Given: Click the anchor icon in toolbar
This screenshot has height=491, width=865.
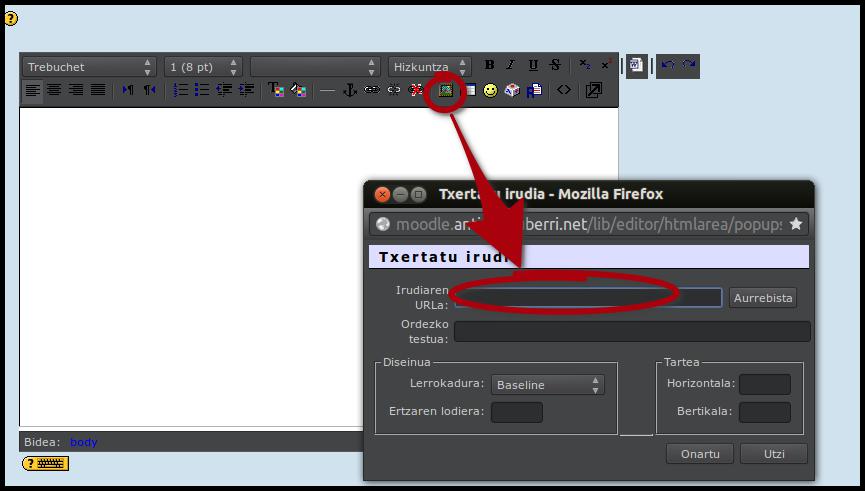Looking at the screenshot, I should (349, 90).
